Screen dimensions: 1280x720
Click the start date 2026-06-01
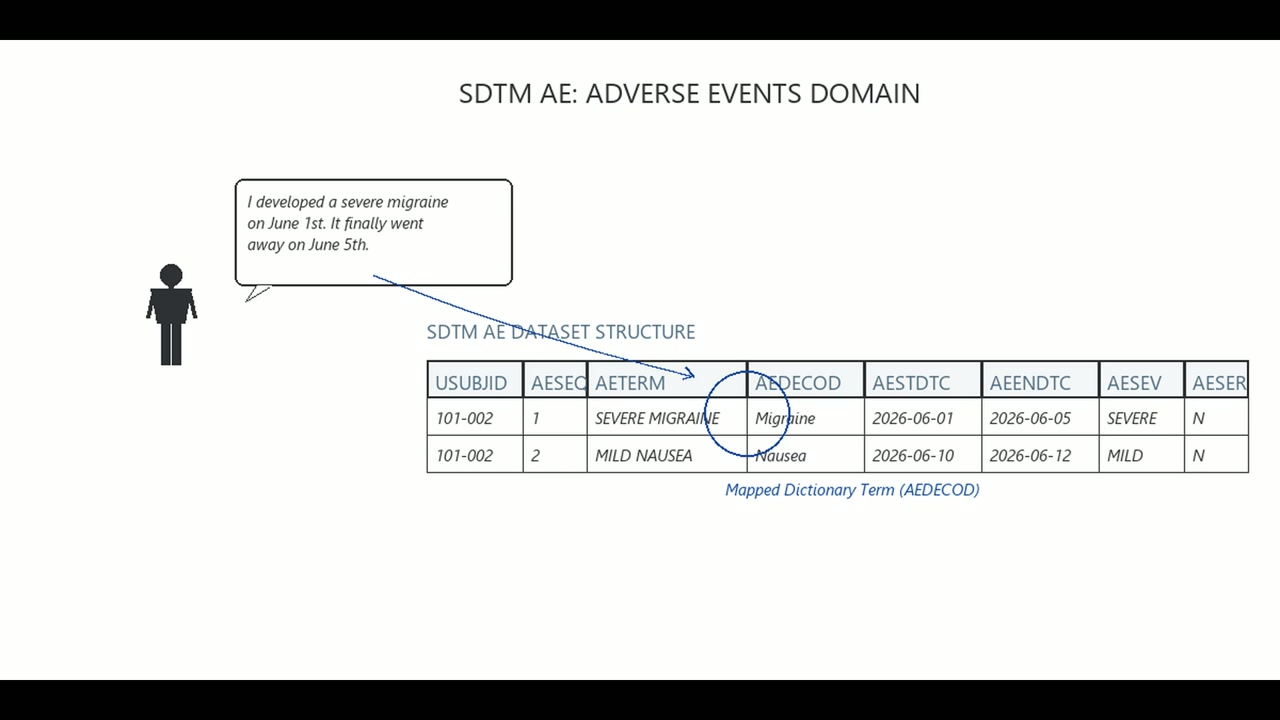pos(923,418)
